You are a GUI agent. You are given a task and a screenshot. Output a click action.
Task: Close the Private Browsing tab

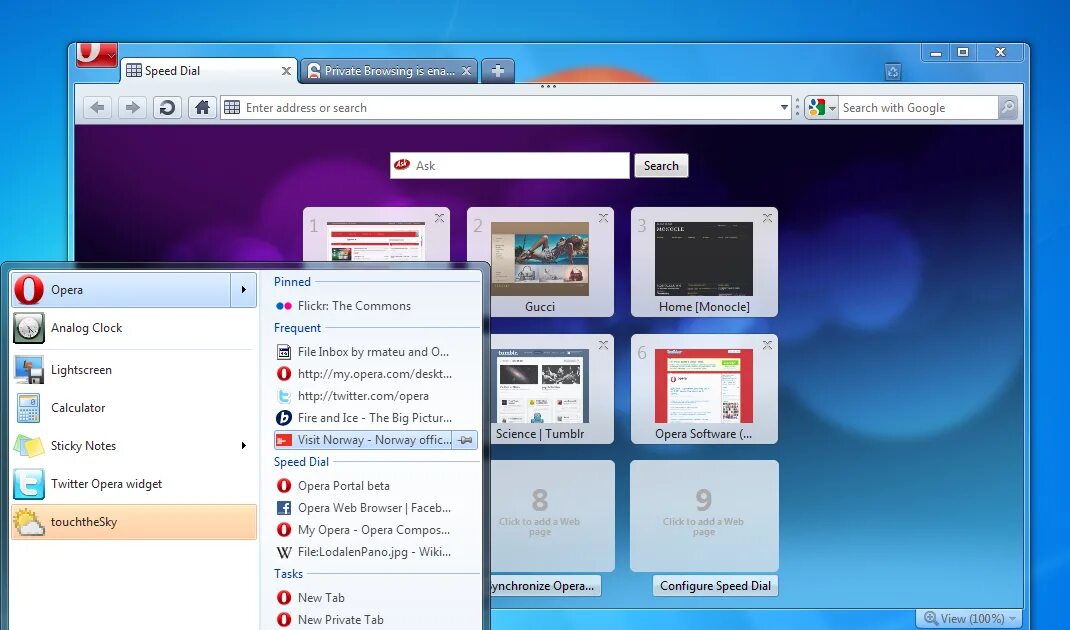(466, 71)
